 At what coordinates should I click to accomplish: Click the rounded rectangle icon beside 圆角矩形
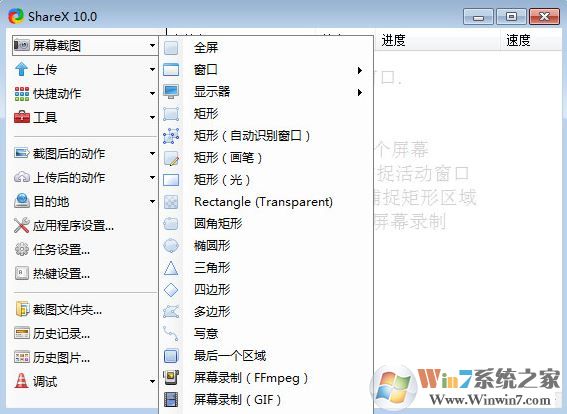tap(171, 224)
